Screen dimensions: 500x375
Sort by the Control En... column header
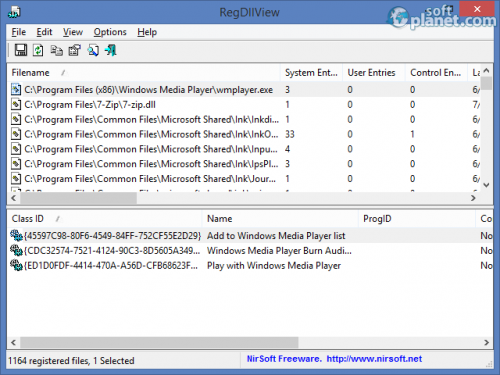437,73
